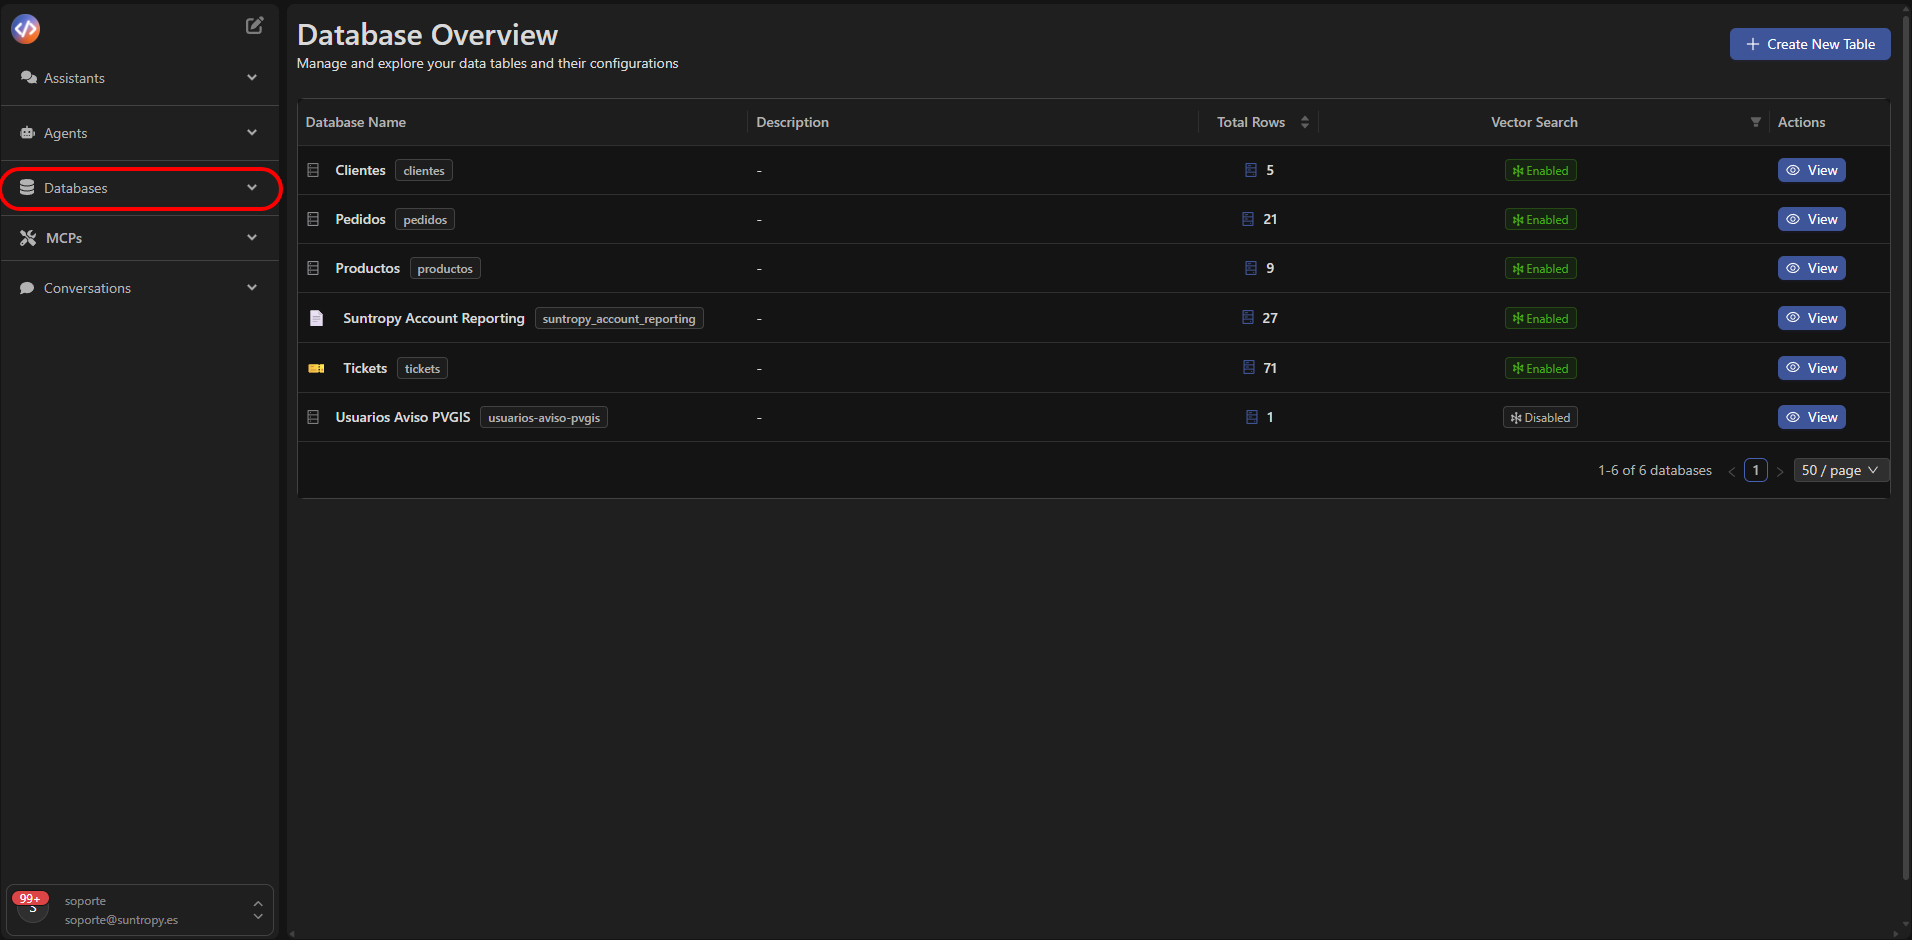The image size is (1912, 940).
Task: Open the MCPs menu item
Action: 139,238
